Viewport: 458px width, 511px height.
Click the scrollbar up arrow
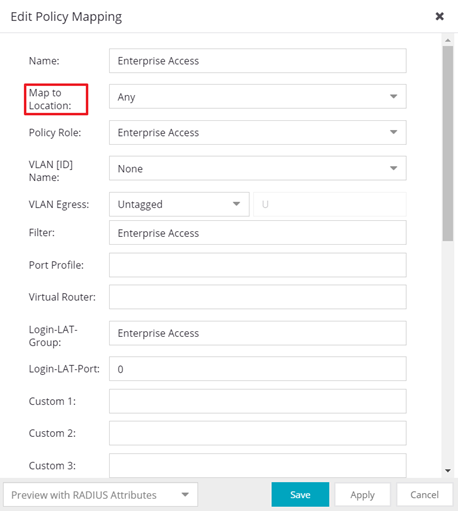pos(448,40)
